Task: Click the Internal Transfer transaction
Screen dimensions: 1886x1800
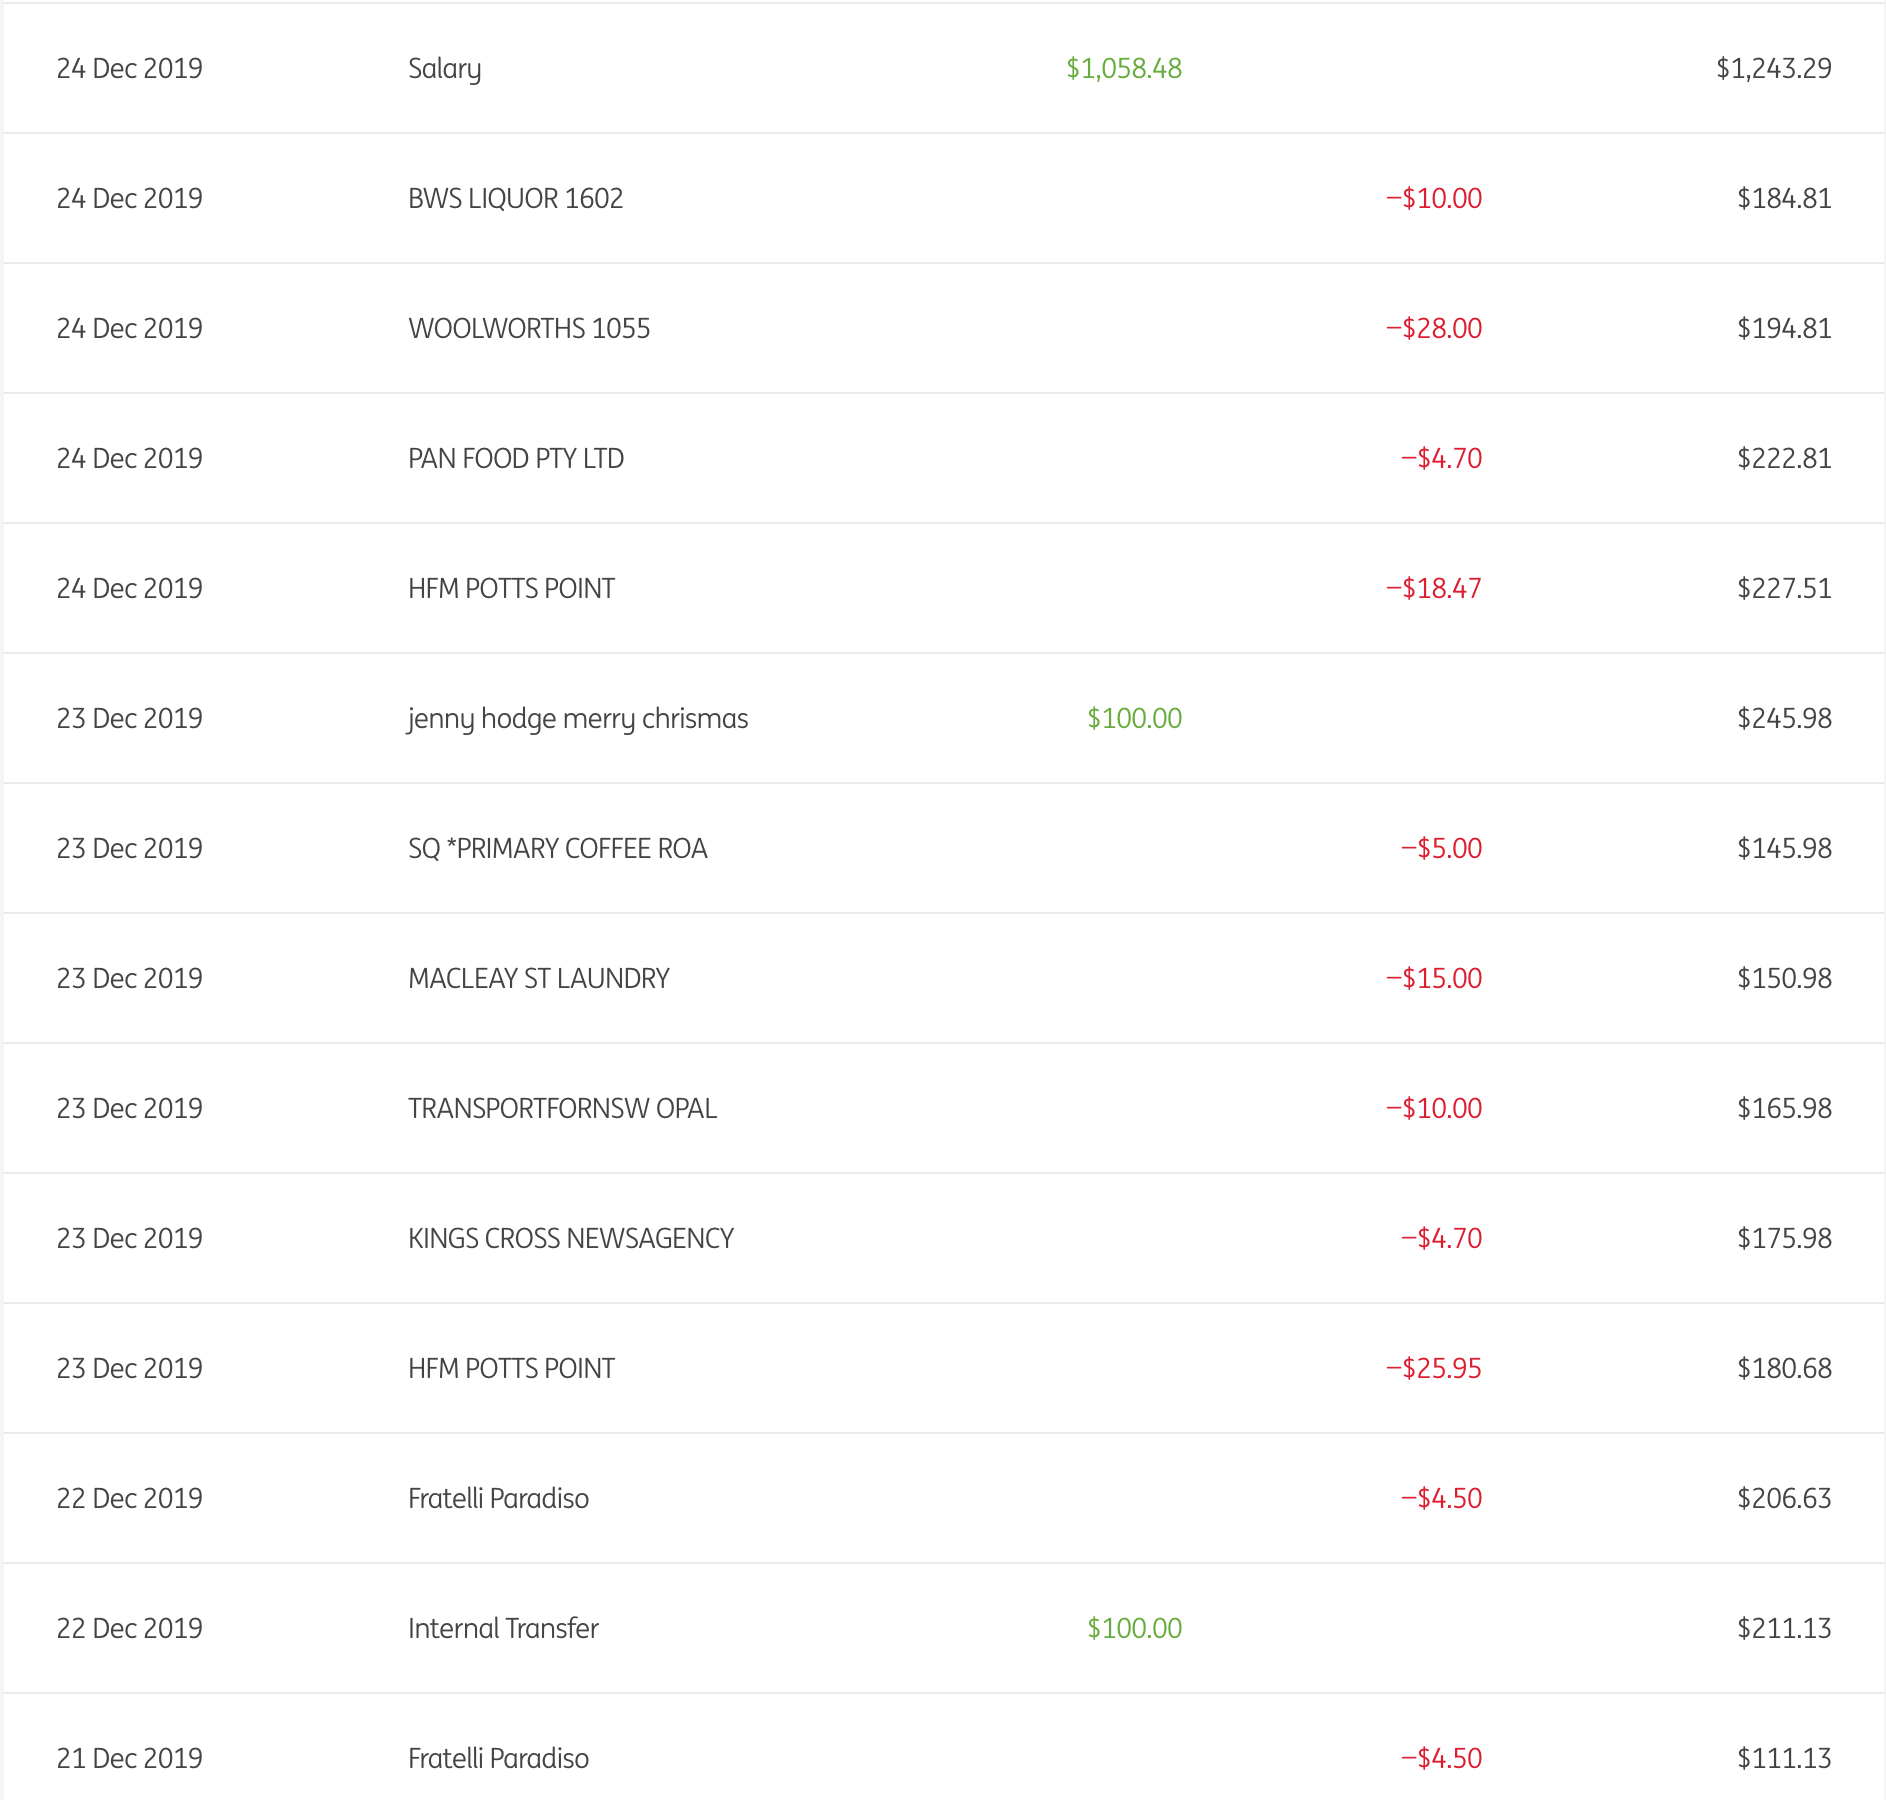Action: coord(503,1629)
